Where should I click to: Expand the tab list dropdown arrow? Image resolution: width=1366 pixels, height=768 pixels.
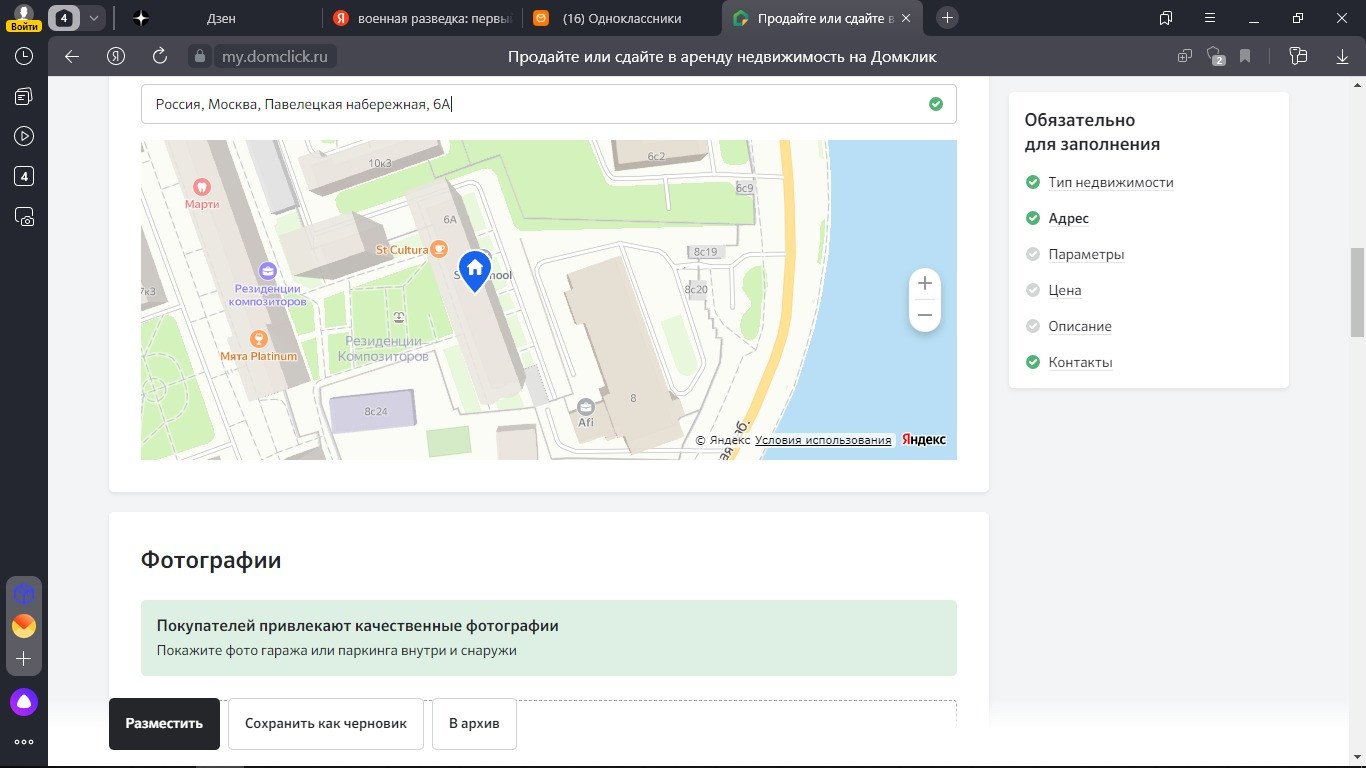(x=93, y=18)
